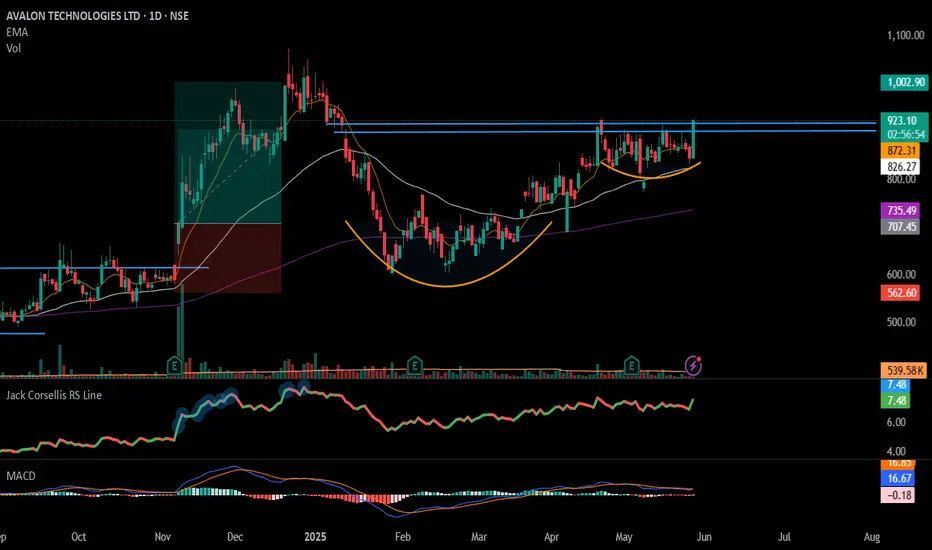Image resolution: width=932 pixels, height=550 pixels.
Task: Click the Jul label on time axis
Action: (785, 537)
